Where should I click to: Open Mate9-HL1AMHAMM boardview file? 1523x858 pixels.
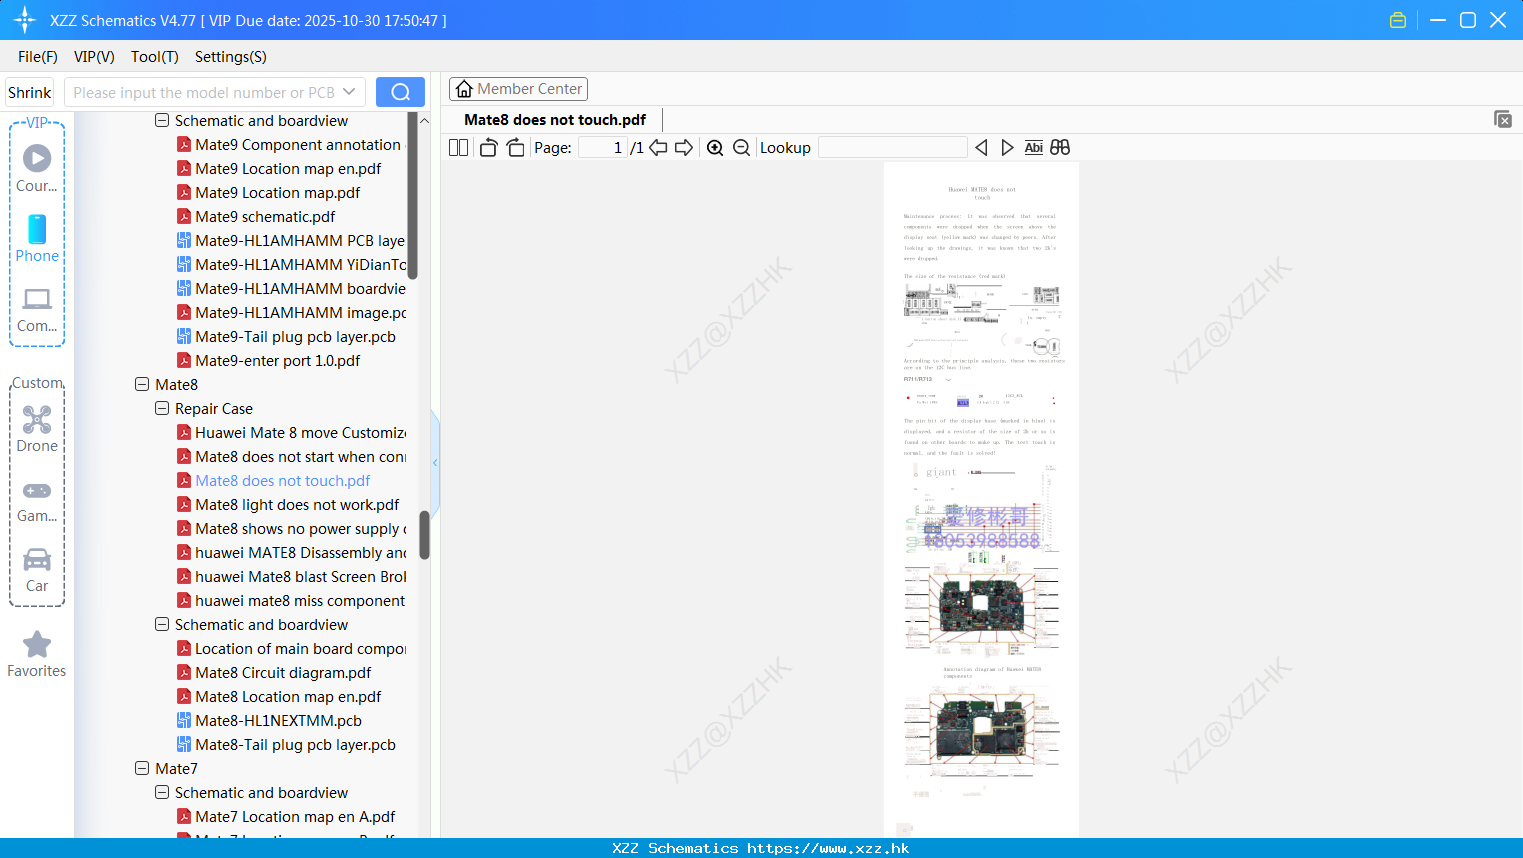(300, 288)
